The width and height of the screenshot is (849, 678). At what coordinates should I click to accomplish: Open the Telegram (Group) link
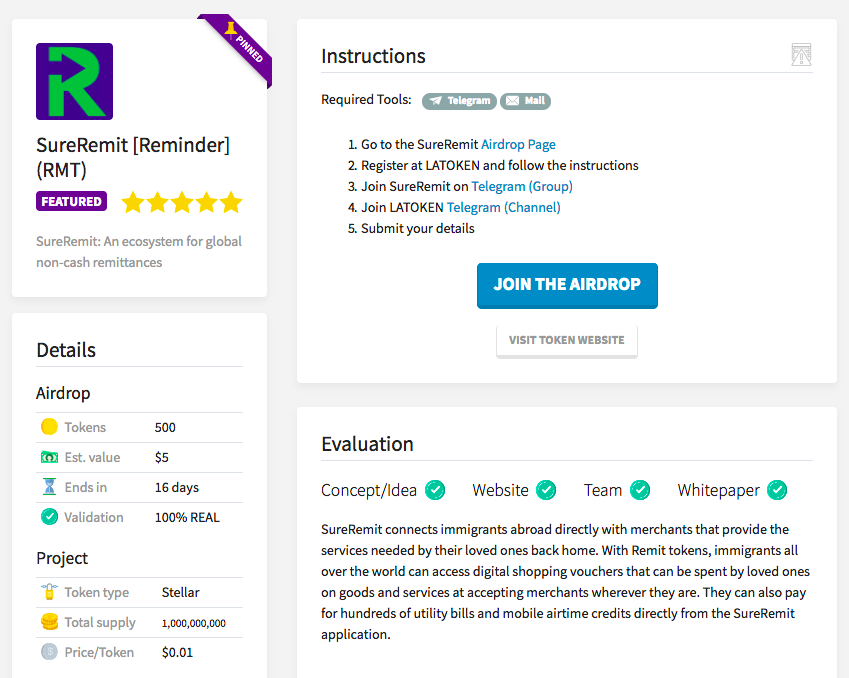[522, 186]
